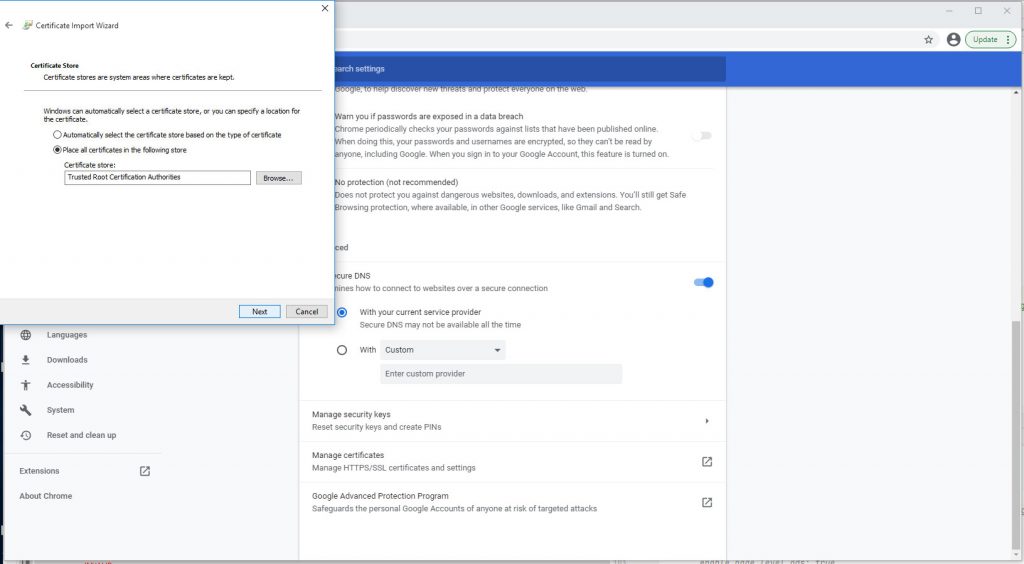Close the Certificate Import Wizard dialog
Viewport: 1024px width, 564px height.
[325, 8]
